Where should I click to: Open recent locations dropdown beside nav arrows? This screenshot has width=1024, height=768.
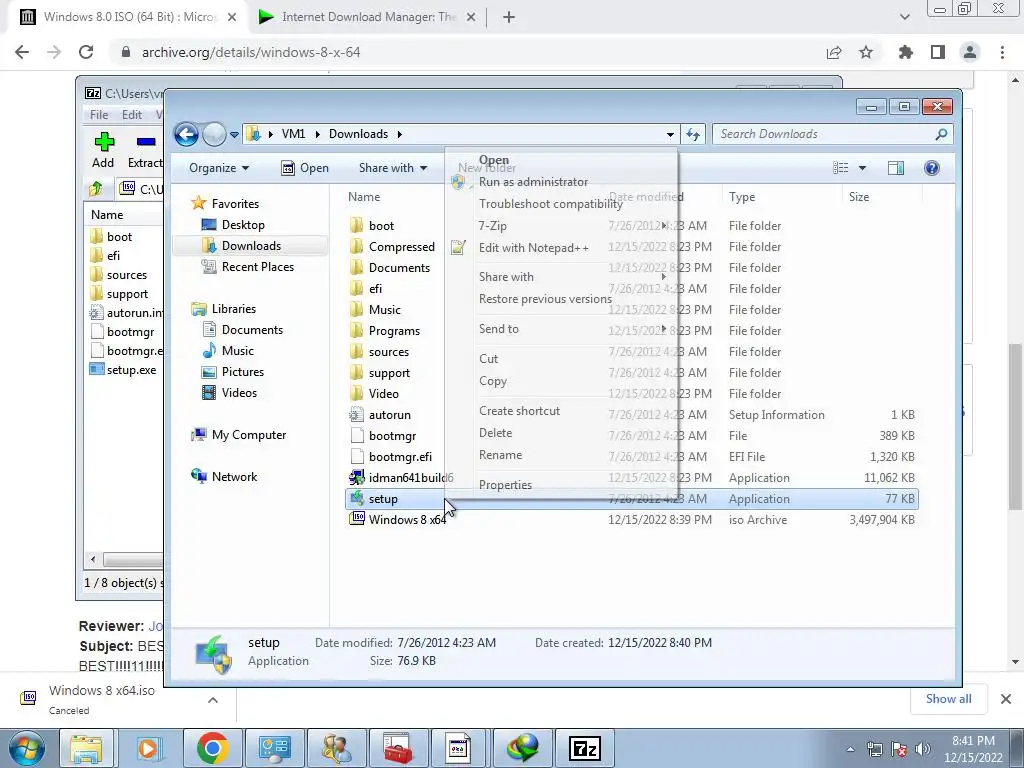[234, 135]
